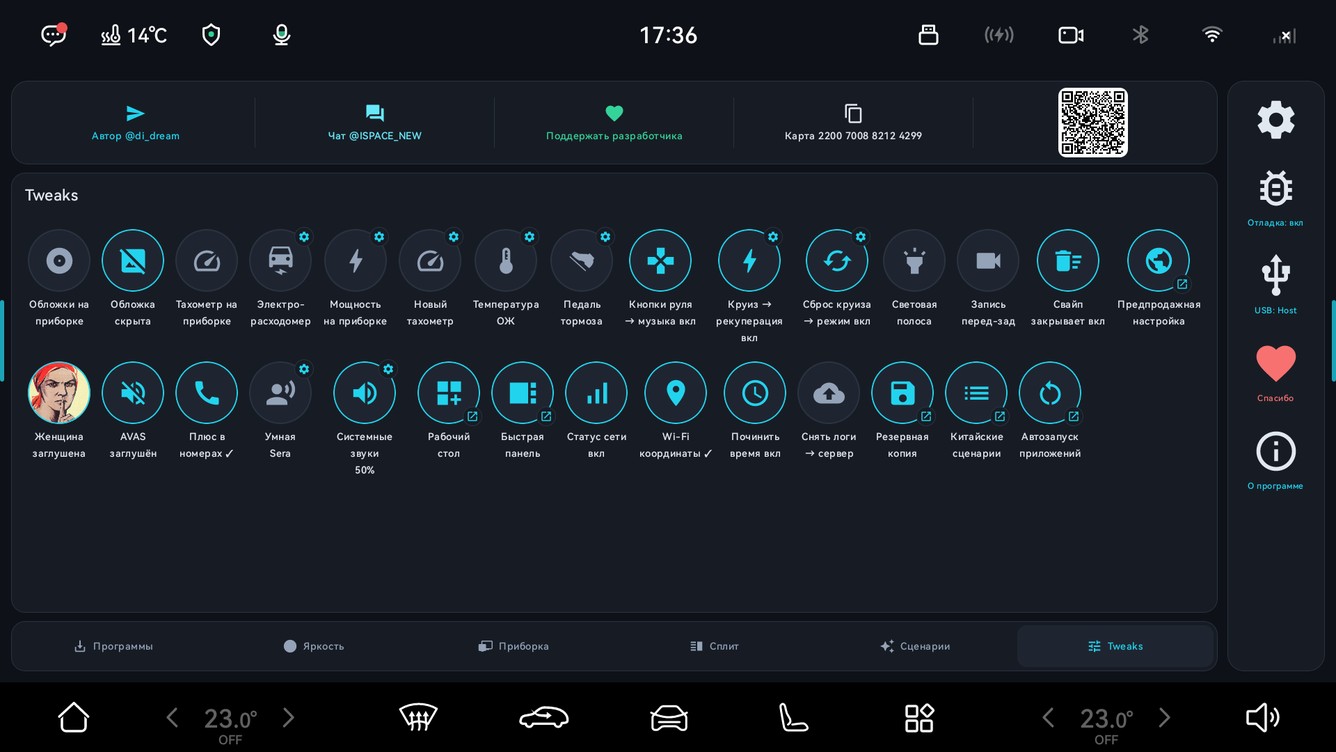
Task: Decrease right temperature with left arrow
Action: pos(1048,717)
